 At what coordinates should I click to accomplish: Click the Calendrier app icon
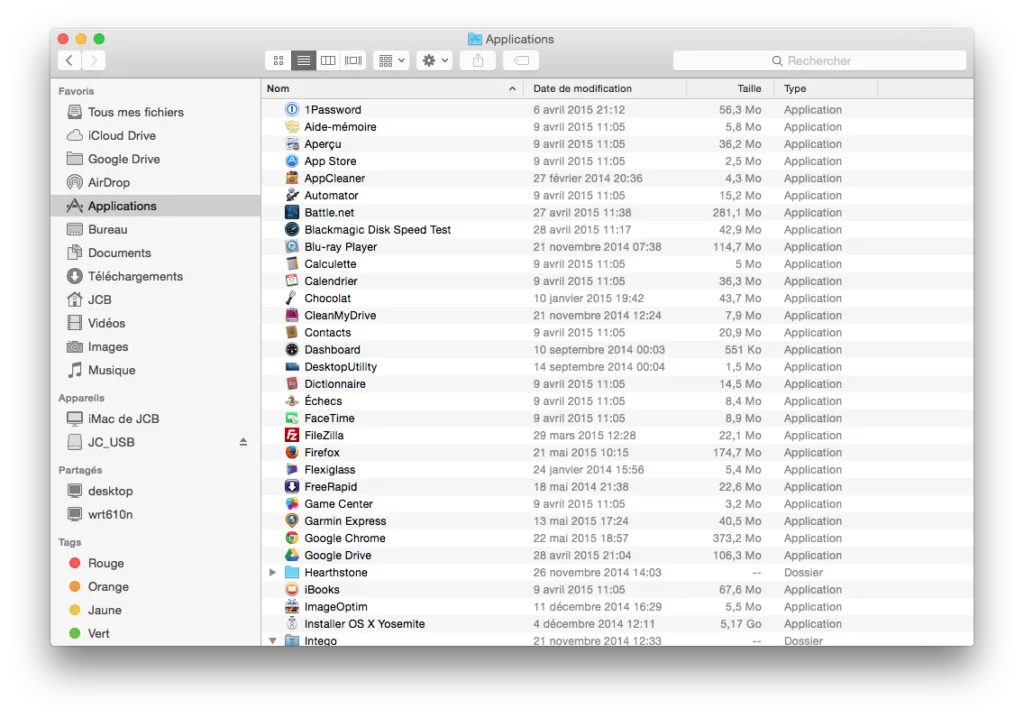292,281
